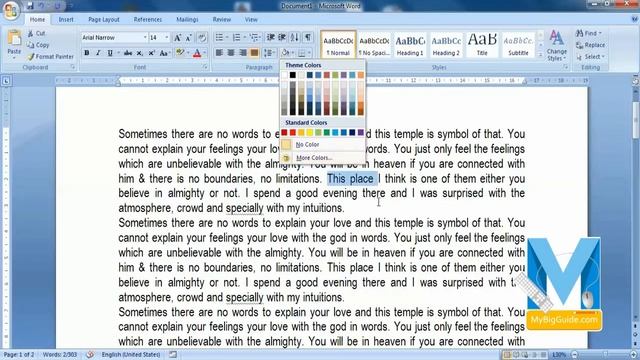
Task: Expand the font color dropdown arrow
Action: pos(204,53)
